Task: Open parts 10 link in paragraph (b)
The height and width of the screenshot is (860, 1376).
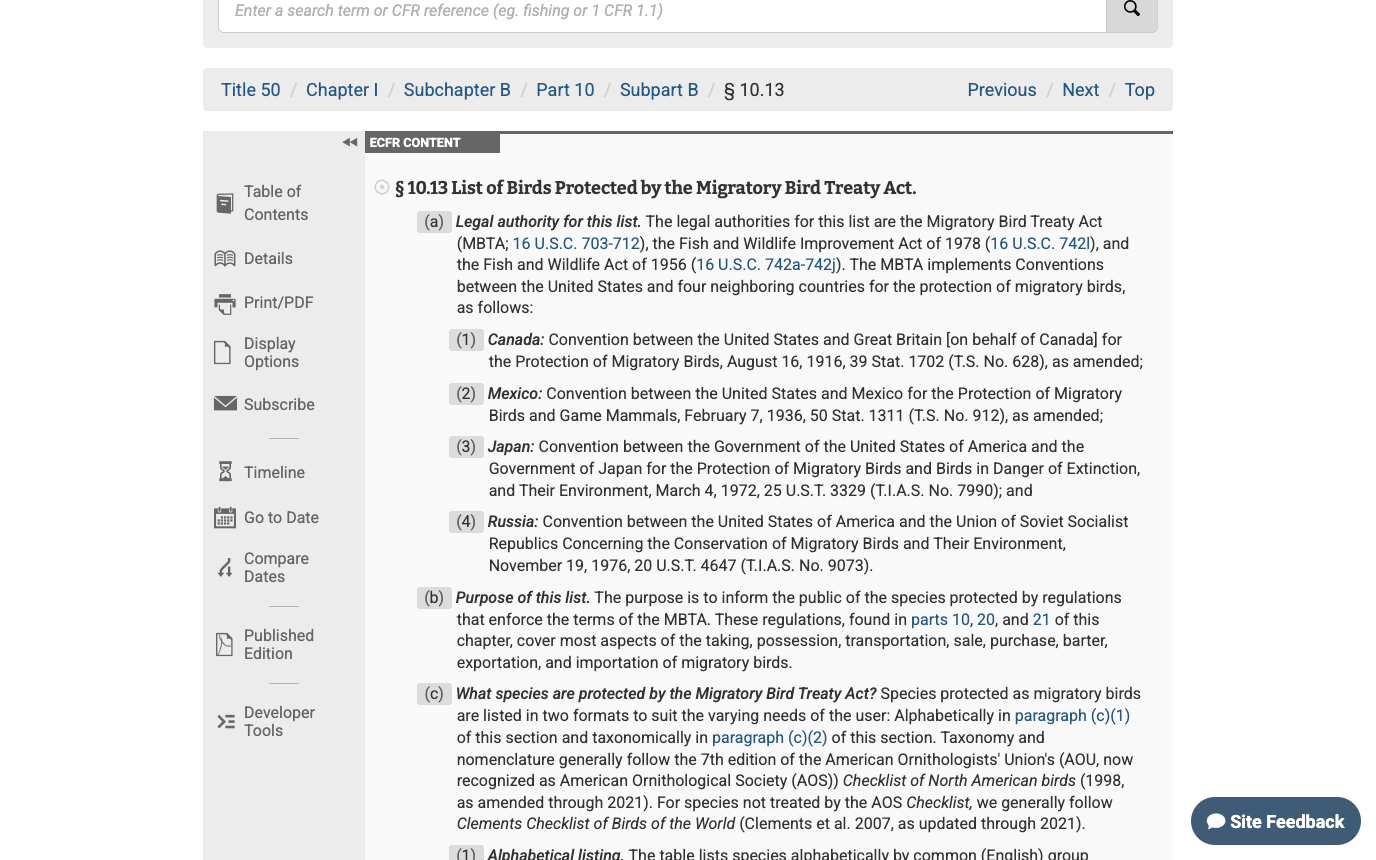Action: 940,619
